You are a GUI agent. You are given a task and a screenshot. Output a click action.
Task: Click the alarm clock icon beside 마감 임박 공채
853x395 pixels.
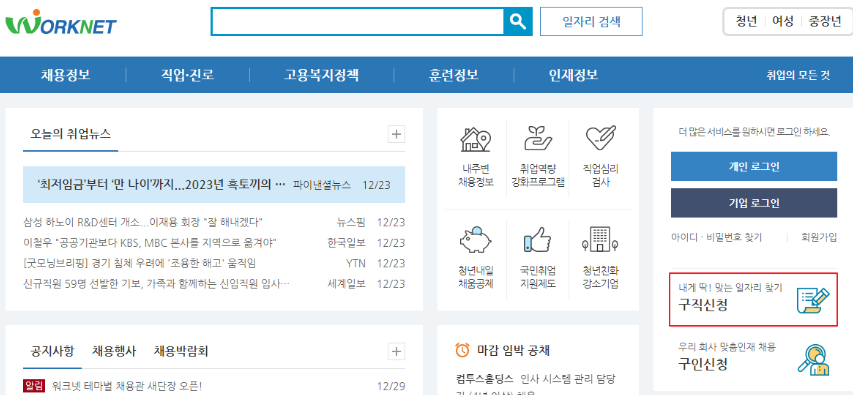coord(462,350)
